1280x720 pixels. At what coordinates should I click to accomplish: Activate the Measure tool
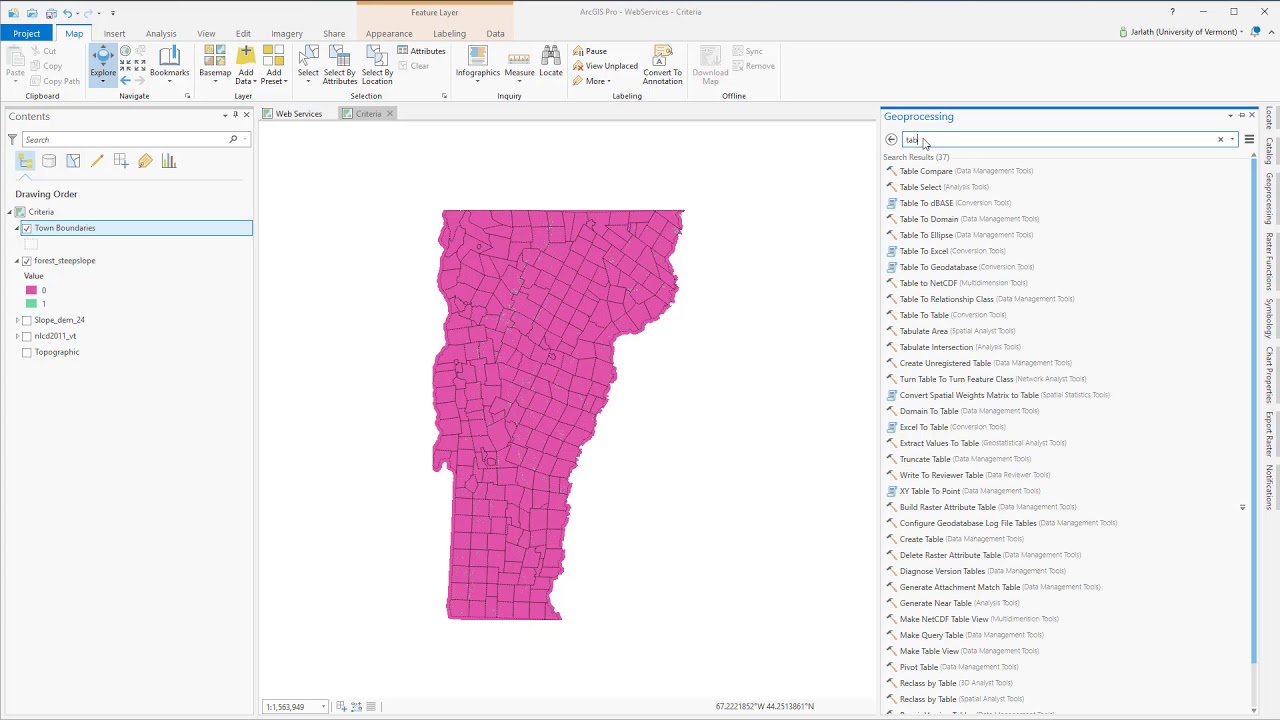(519, 64)
